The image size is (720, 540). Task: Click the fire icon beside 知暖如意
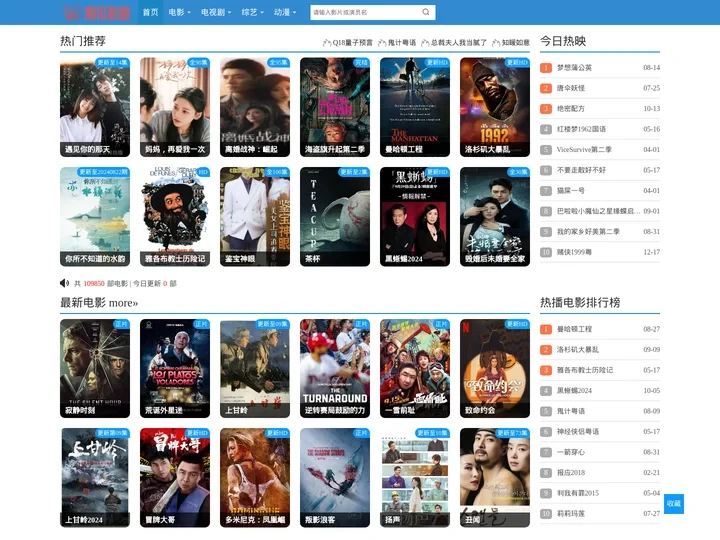pyautogui.click(x=496, y=43)
